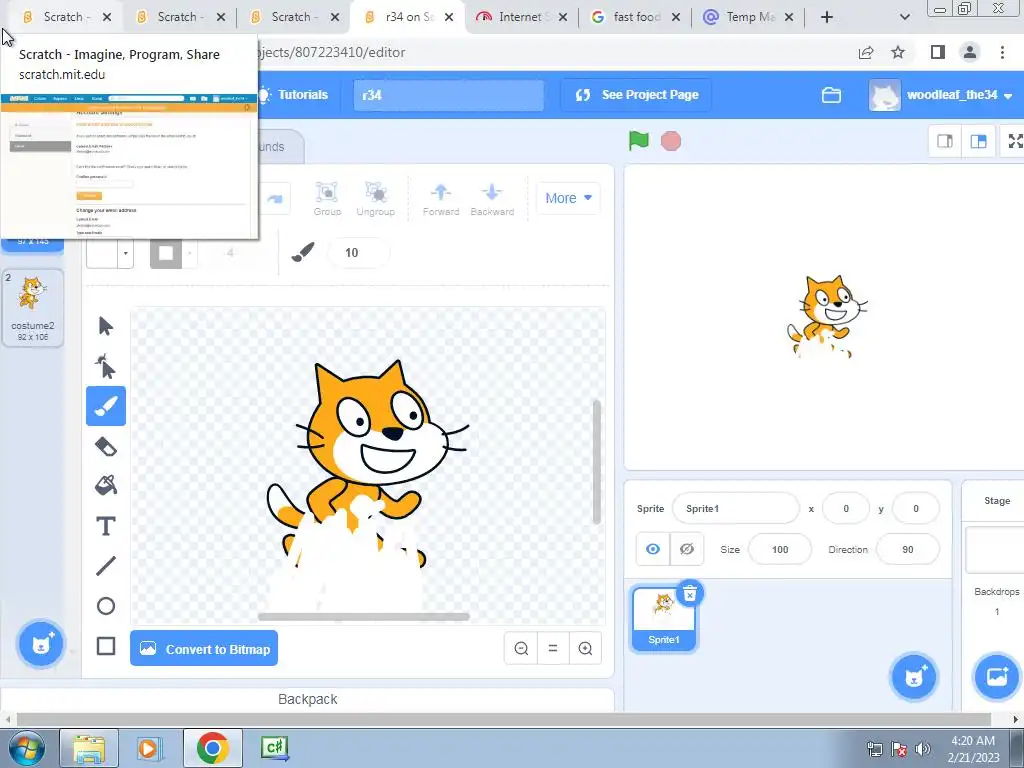The image size is (1024, 768).
Task: Switch to the Internet tab
Action: coord(521,17)
